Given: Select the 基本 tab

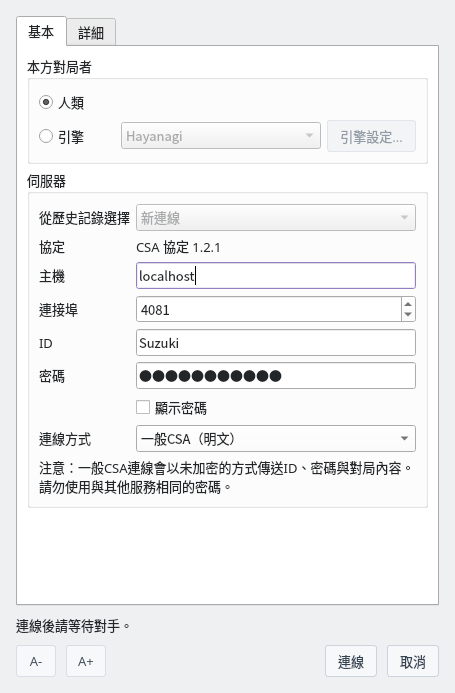Looking at the screenshot, I should pos(41,31).
